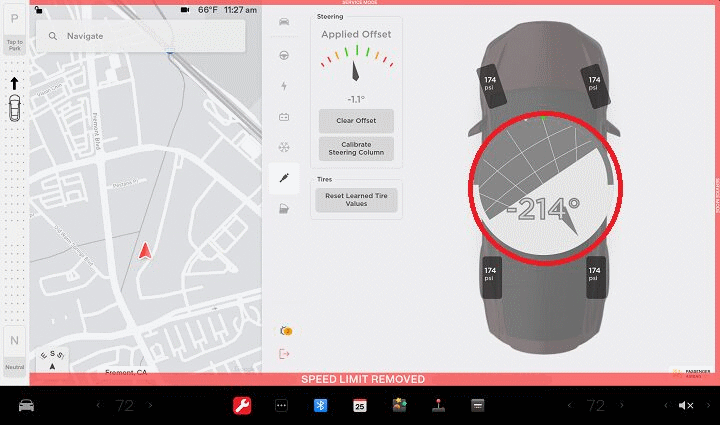The height and width of the screenshot is (425, 720).
Task: Select the steering wheel service category
Action: (284, 55)
